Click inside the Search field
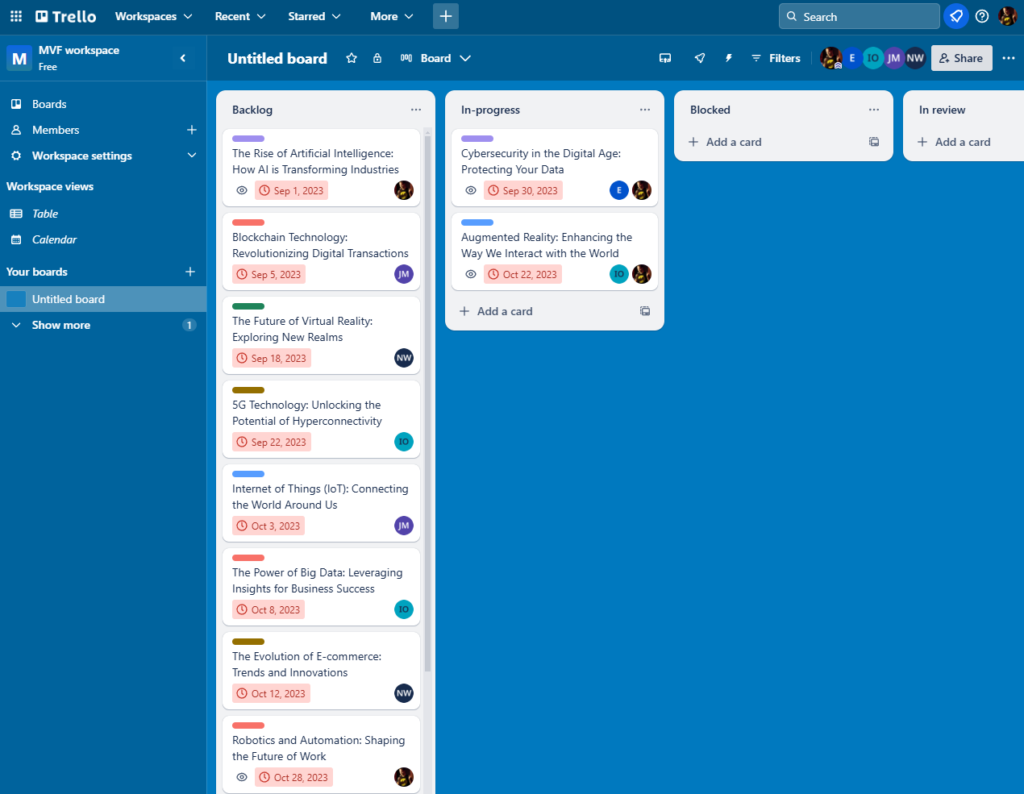Screen dimensions: 1024x794 [858, 16]
